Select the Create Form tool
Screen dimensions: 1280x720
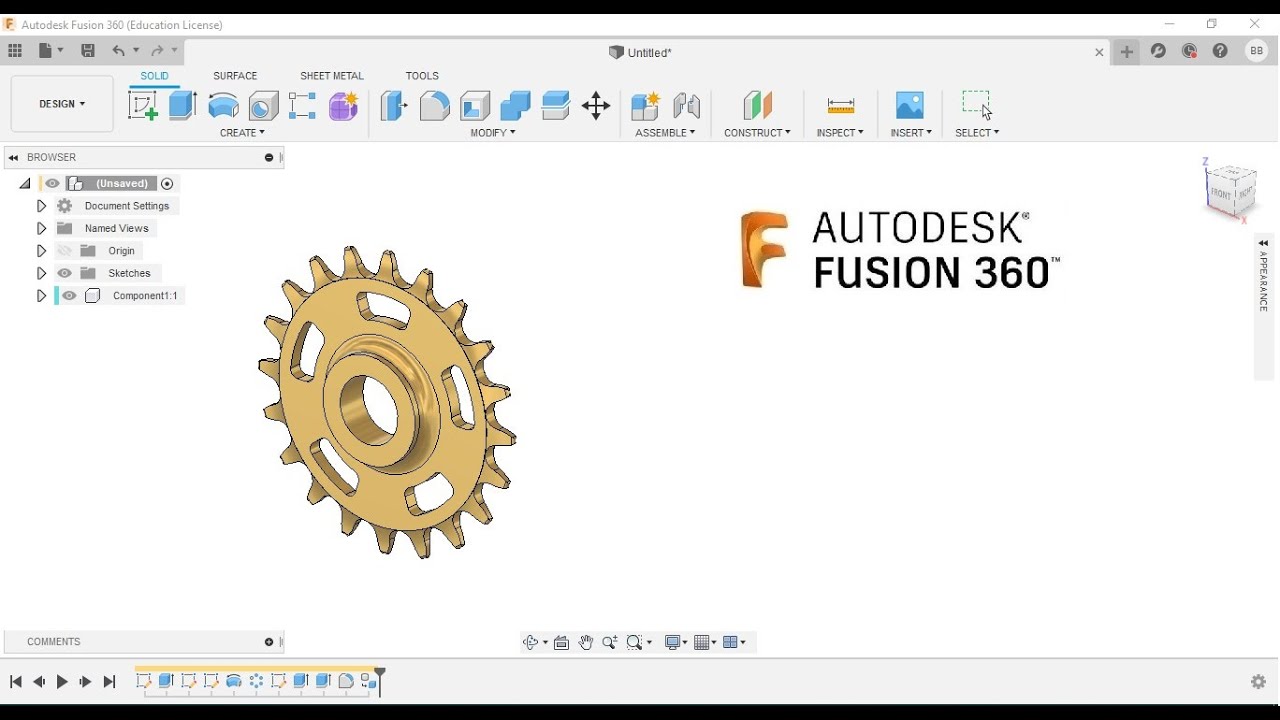coord(343,105)
